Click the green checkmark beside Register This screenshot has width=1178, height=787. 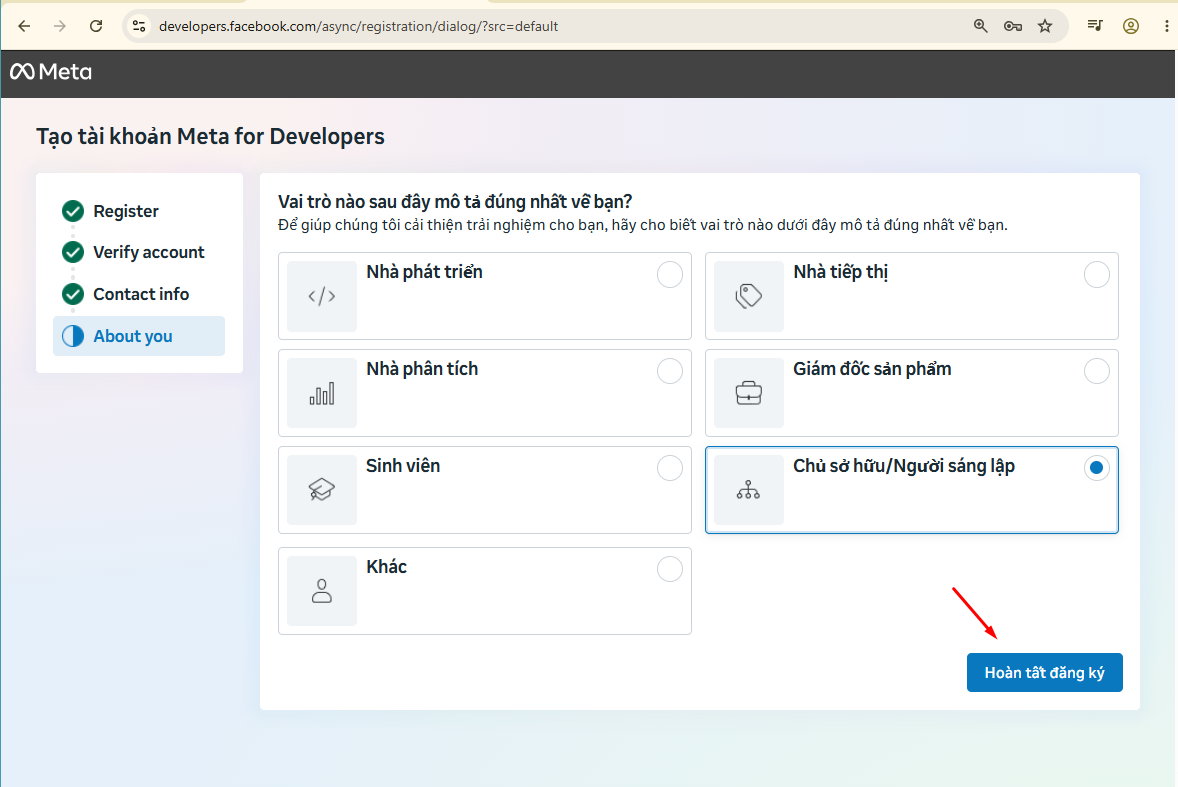73,211
